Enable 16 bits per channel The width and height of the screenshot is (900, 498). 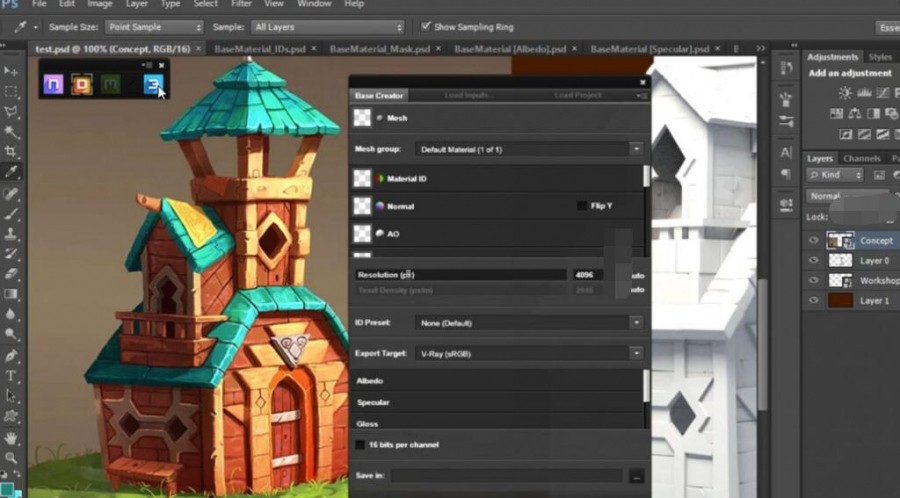360,445
